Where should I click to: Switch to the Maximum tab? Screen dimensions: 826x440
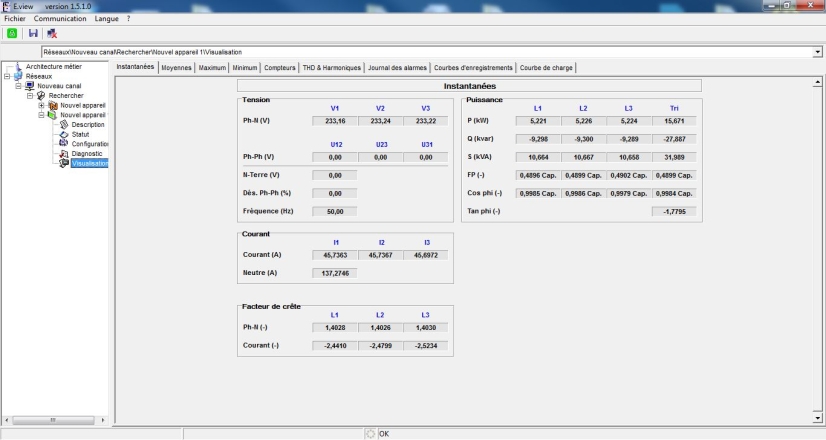pyautogui.click(x=212, y=68)
